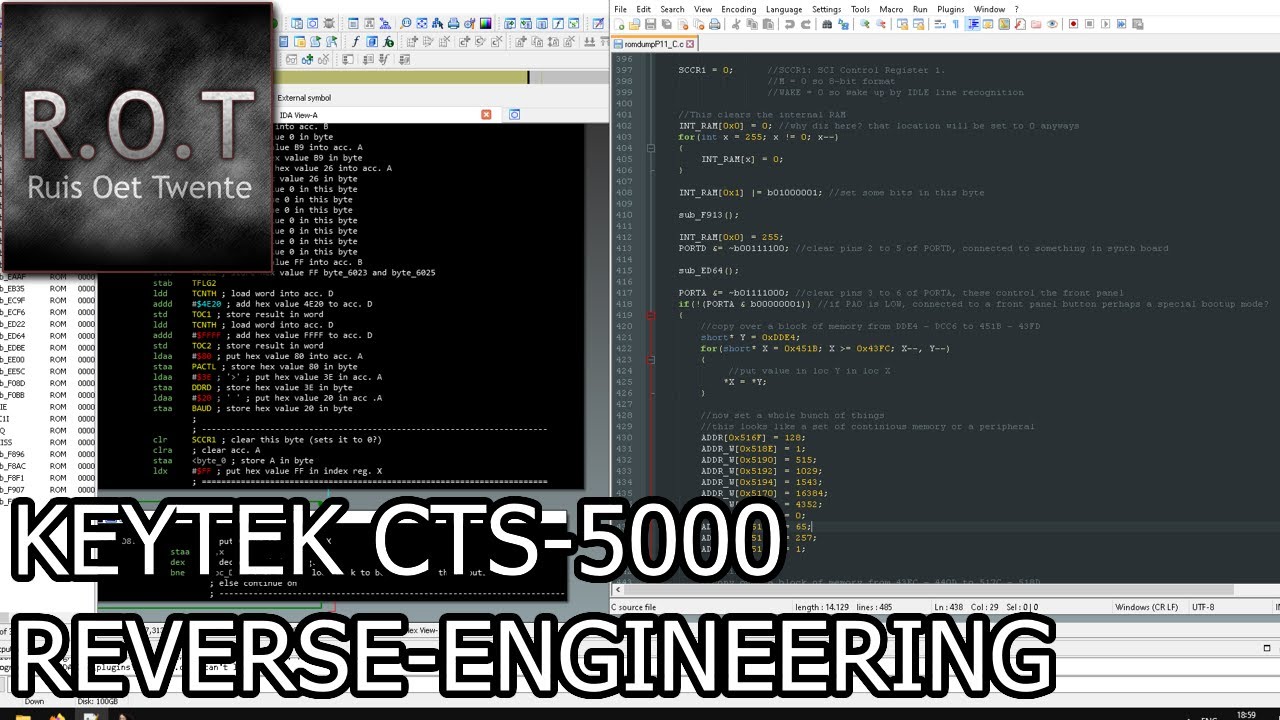This screenshot has width=1280, height=720.
Task: Start macro recording red dot button
Action: [x=1073, y=23]
